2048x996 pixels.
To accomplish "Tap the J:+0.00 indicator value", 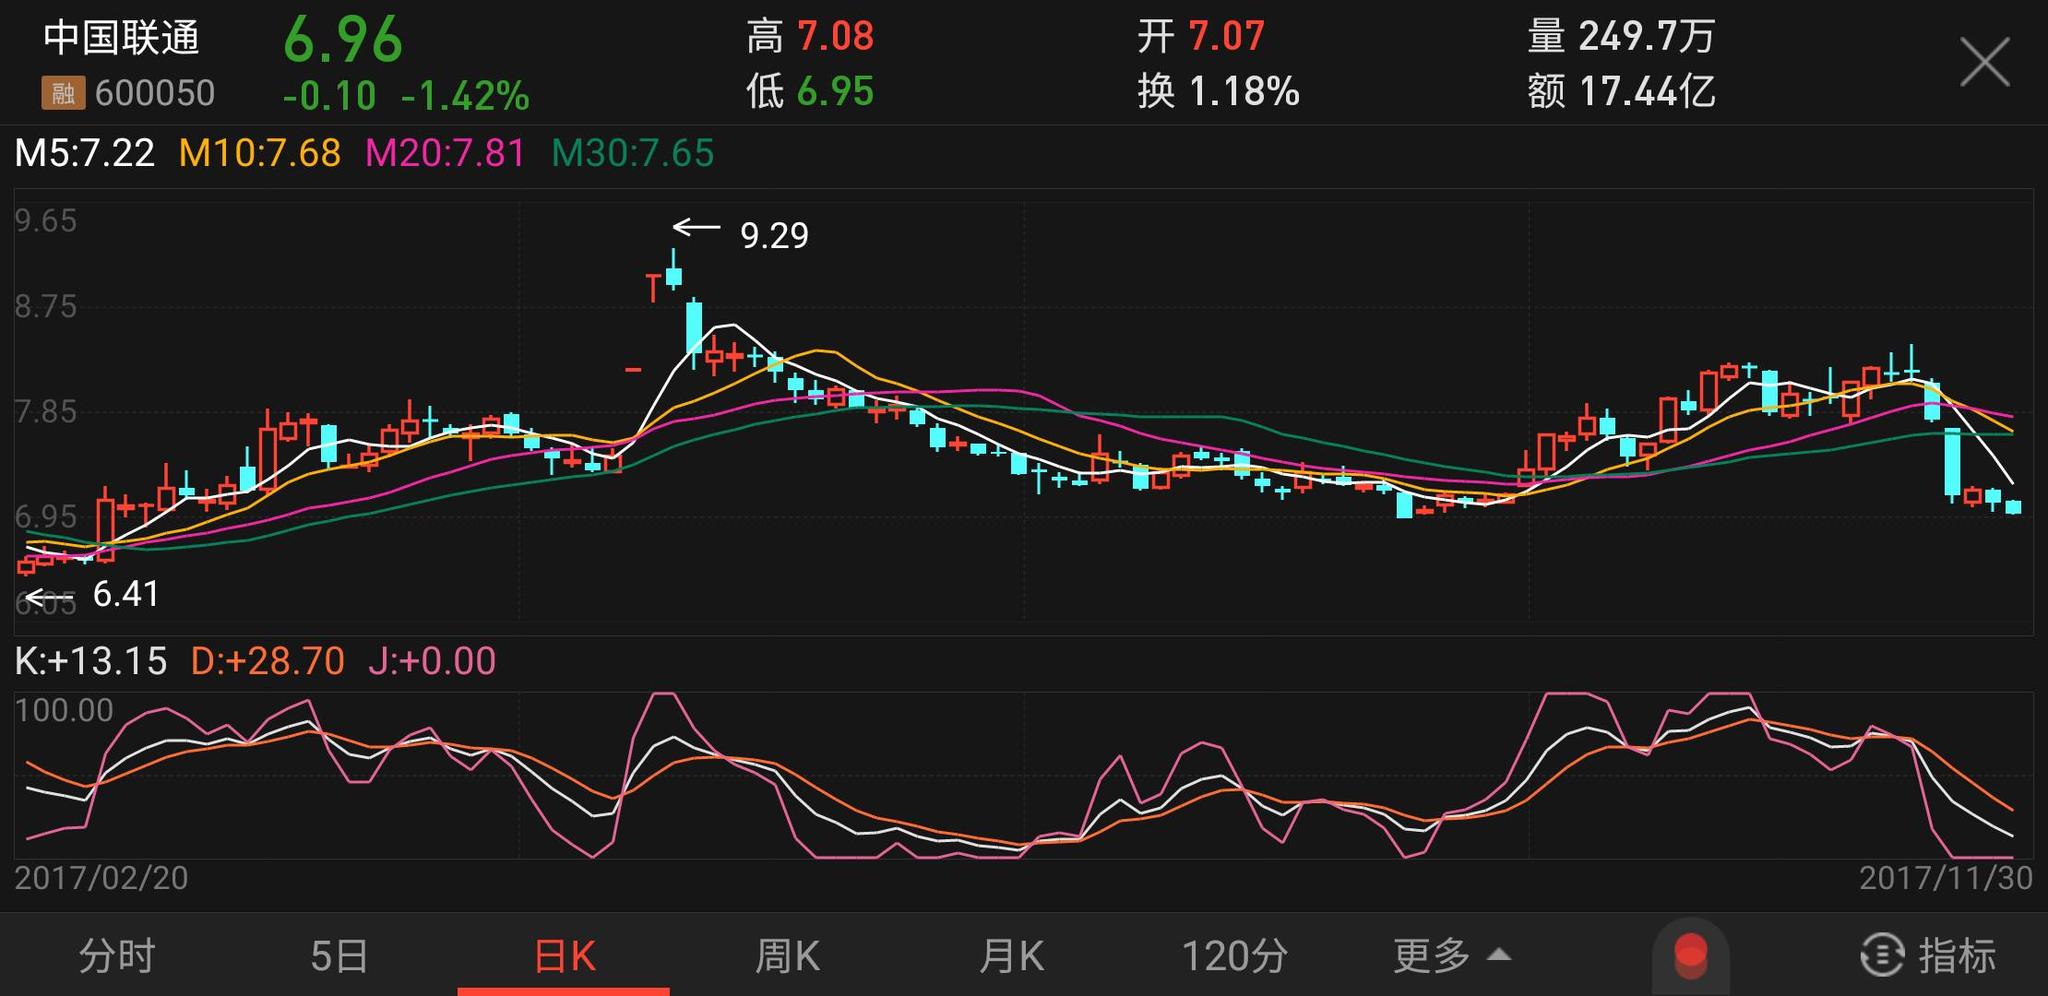I will point(432,661).
